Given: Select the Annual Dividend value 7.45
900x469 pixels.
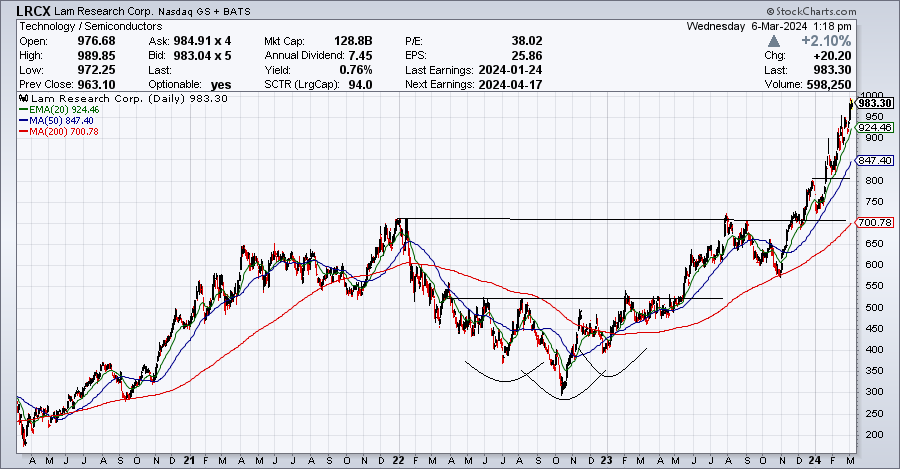Looking at the screenshot, I should click(360, 56).
